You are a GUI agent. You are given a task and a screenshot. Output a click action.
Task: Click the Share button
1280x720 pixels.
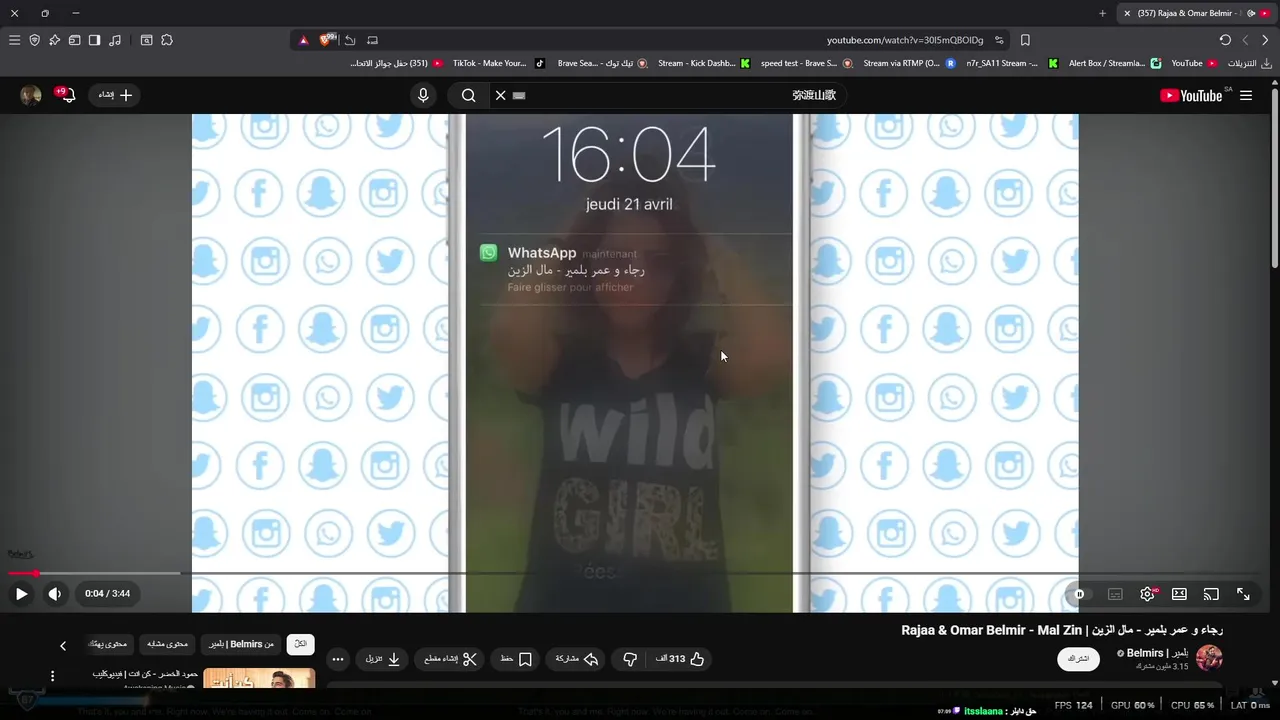coord(576,659)
